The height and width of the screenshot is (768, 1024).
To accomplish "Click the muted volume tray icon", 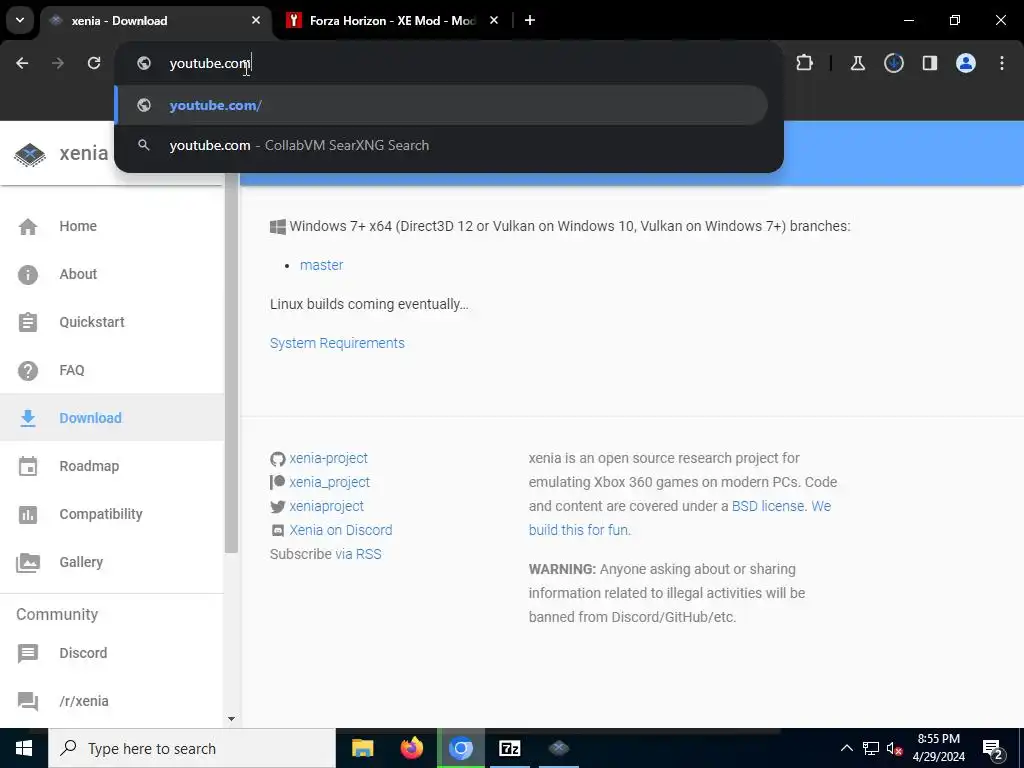I will tap(895, 748).
